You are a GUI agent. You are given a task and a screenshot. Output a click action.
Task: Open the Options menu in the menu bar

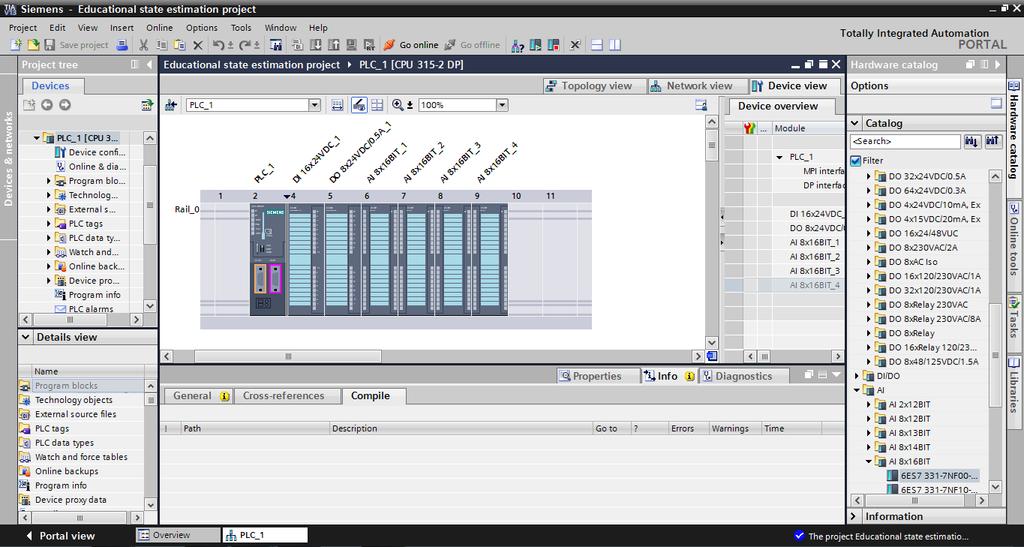click(x=202, y=27)
